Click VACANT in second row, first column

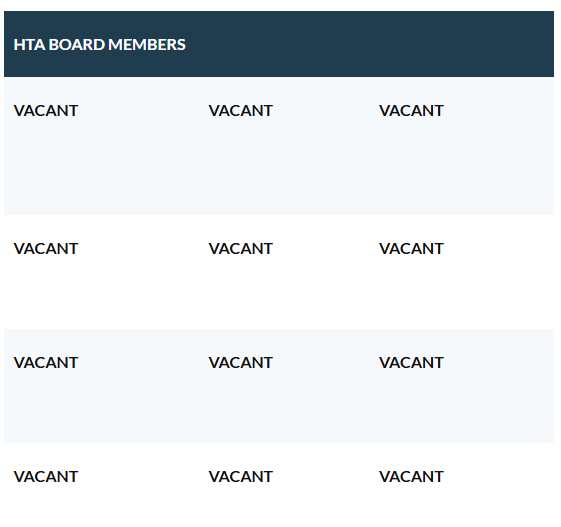46,249
